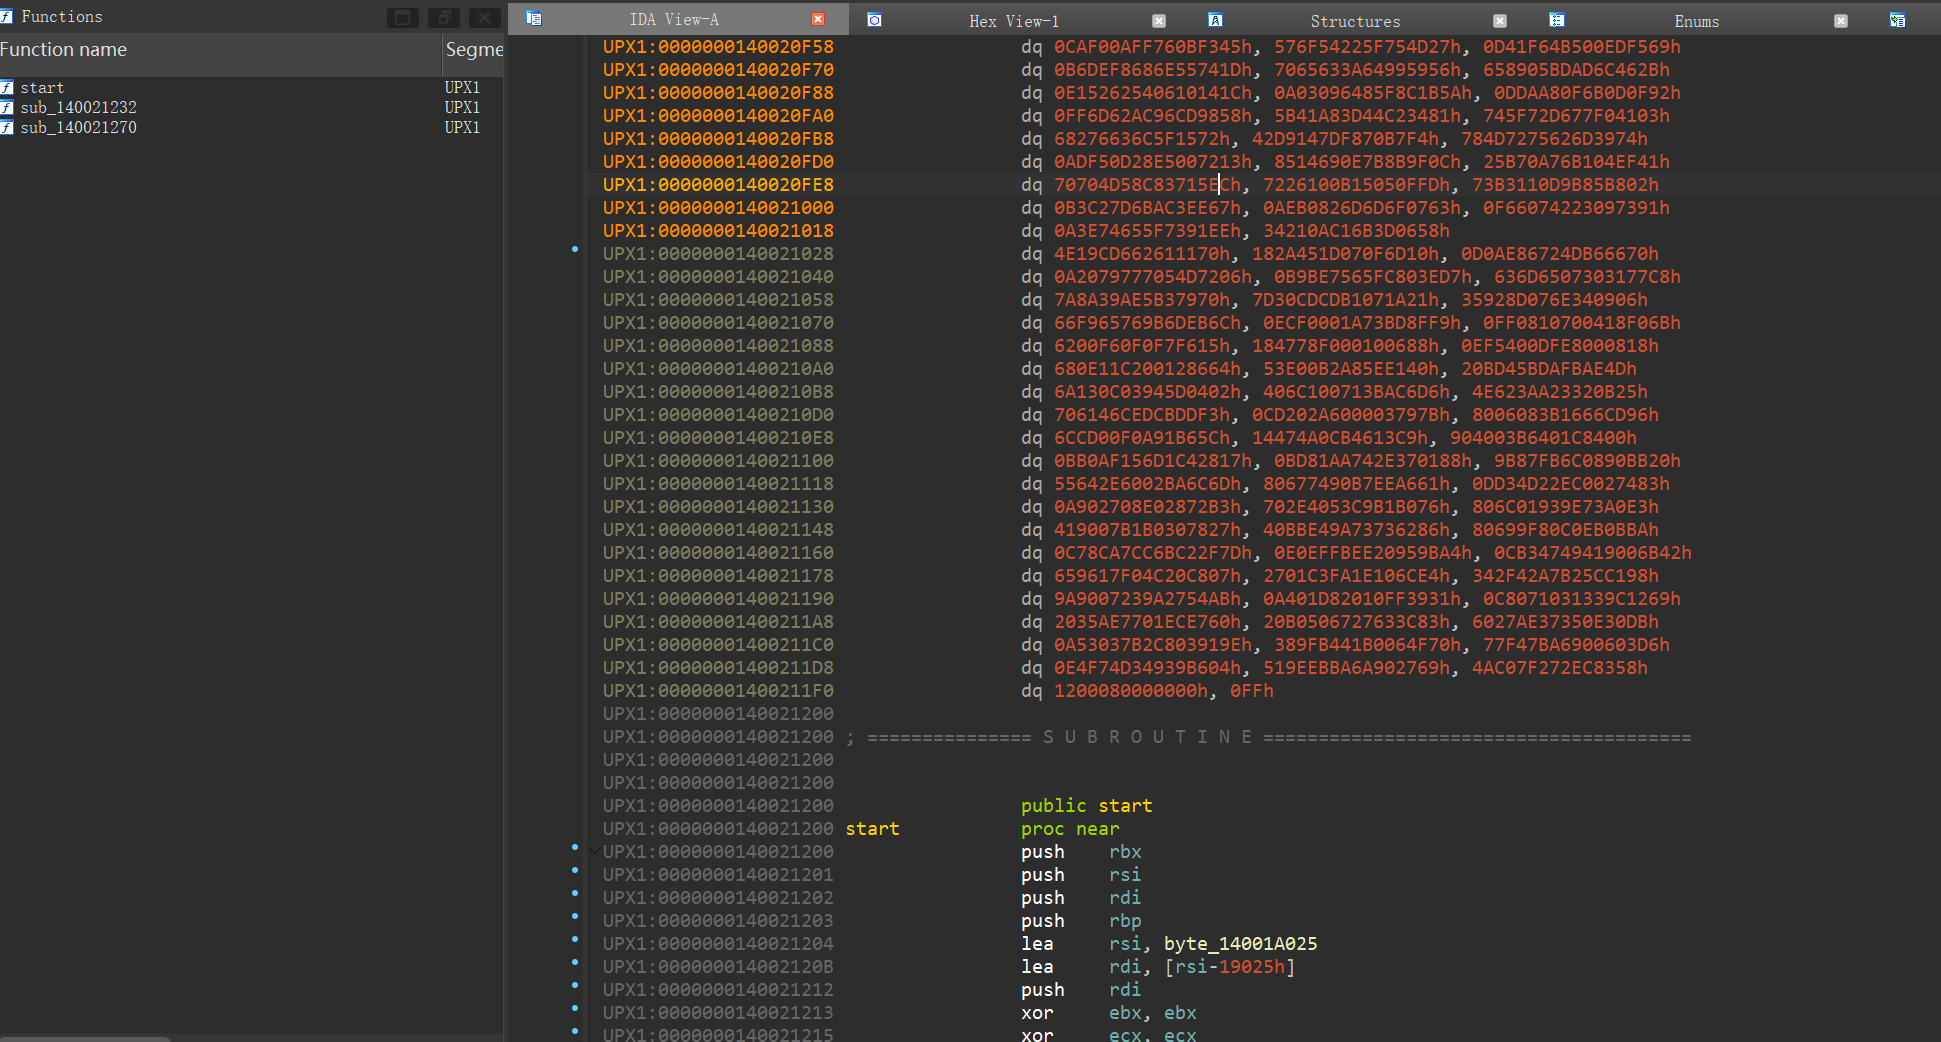
Task: Click the start label before proc near
Action: point(872,829)
